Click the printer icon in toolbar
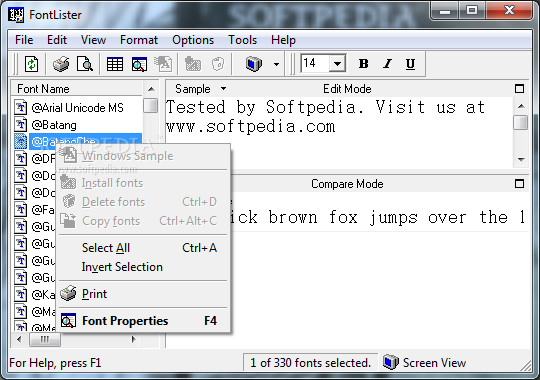The width and height of the screenshot is (540, 380). [61, 64]
